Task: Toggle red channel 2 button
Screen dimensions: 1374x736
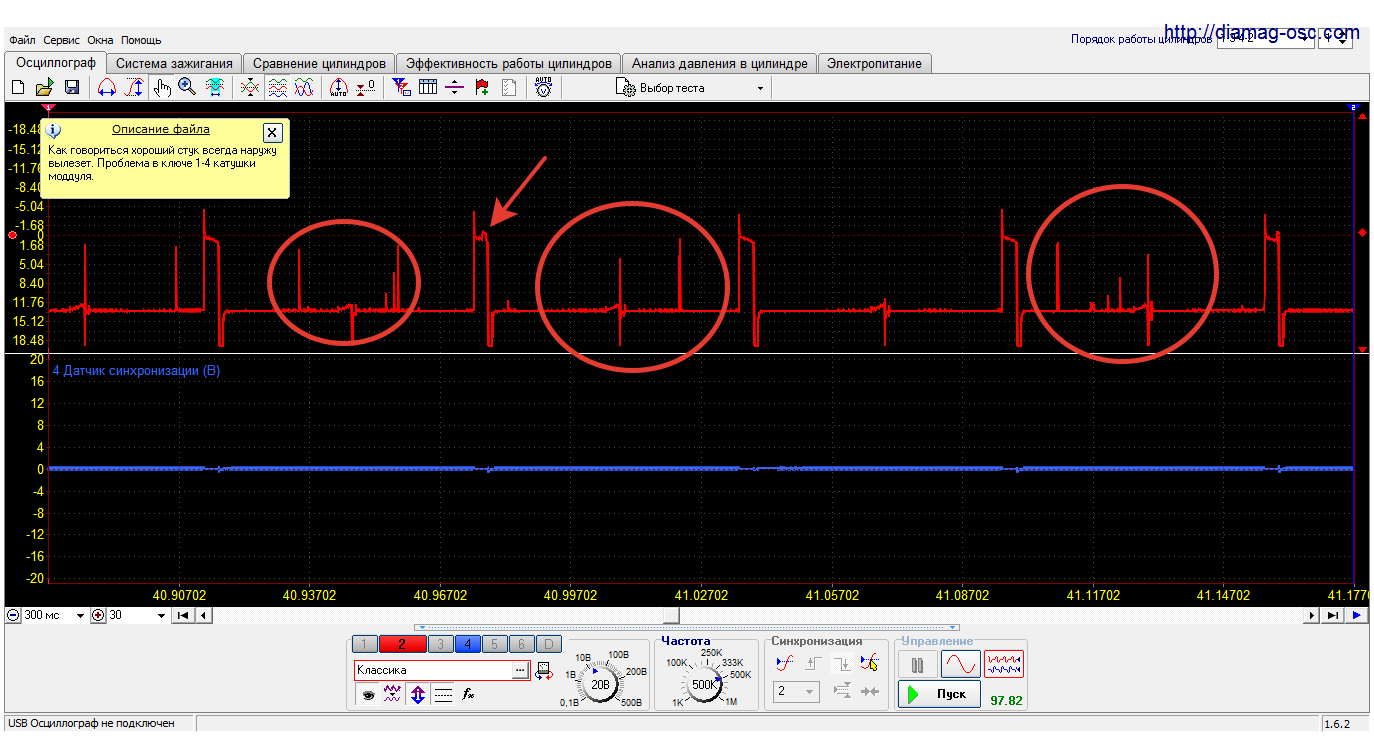Action: coord(403,644)
